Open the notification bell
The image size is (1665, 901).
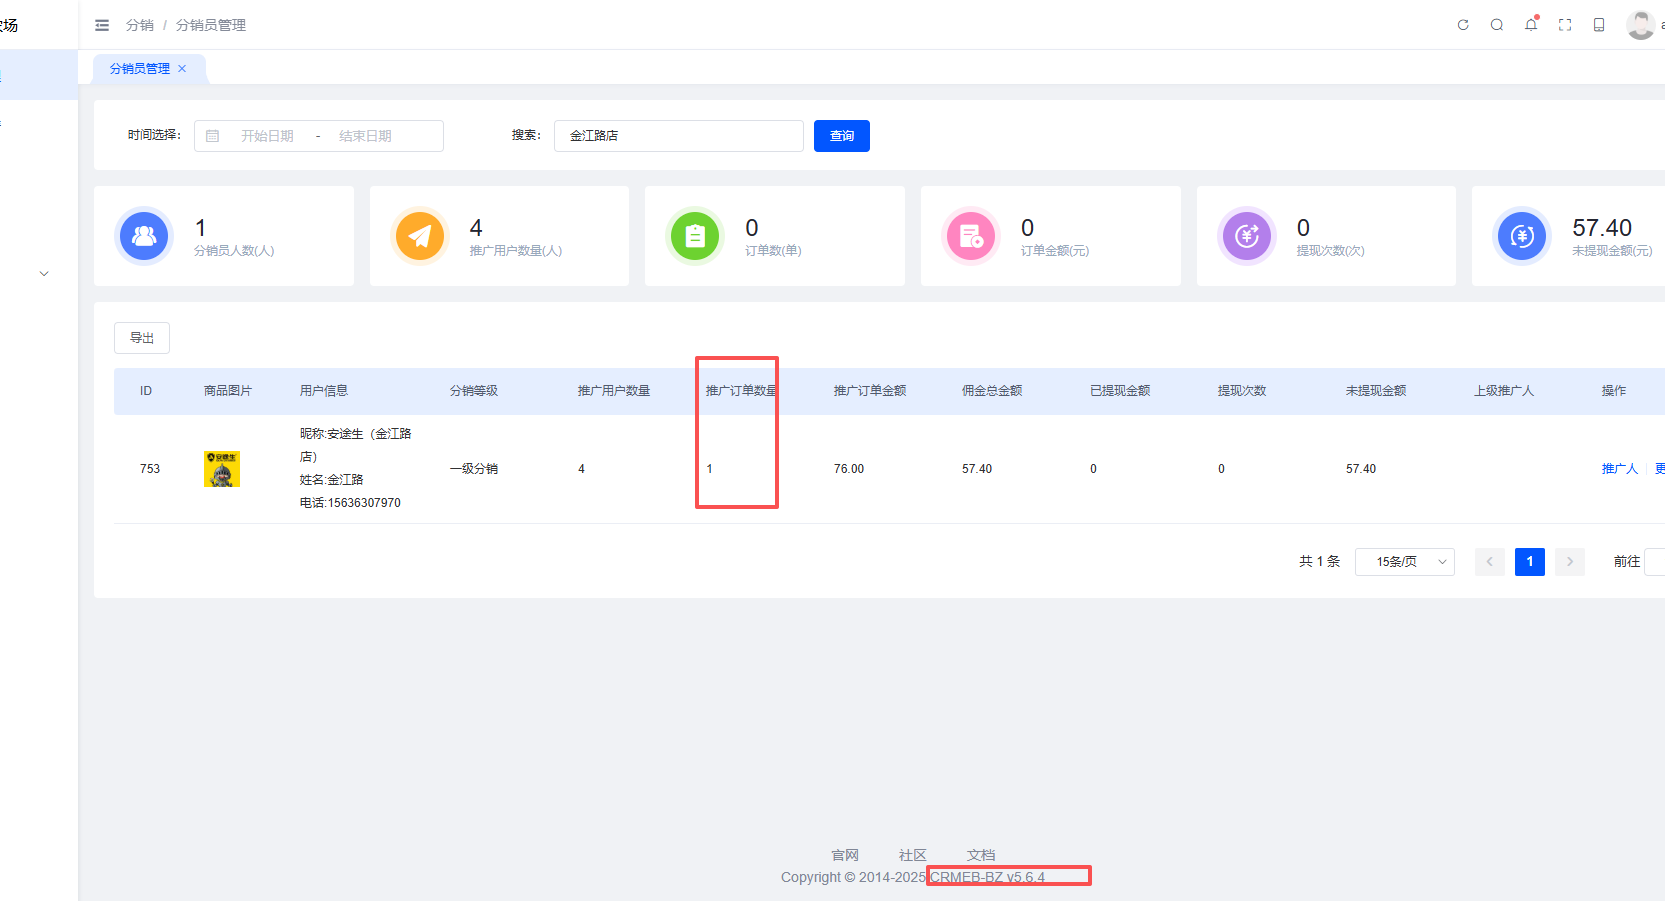pos(1531,25)
